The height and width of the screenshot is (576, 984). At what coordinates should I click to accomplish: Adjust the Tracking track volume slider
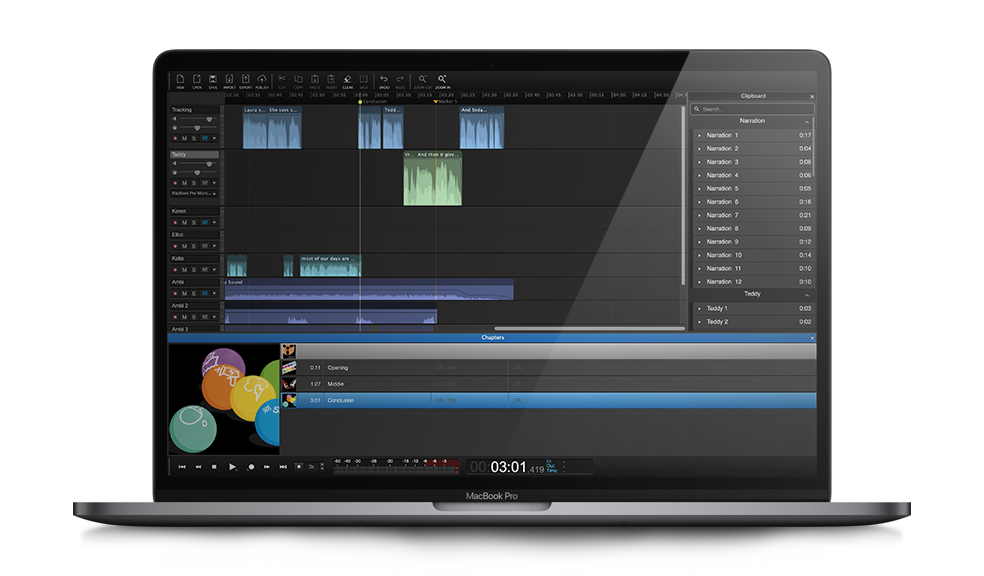pyautogui.click(x=209, y=119)
